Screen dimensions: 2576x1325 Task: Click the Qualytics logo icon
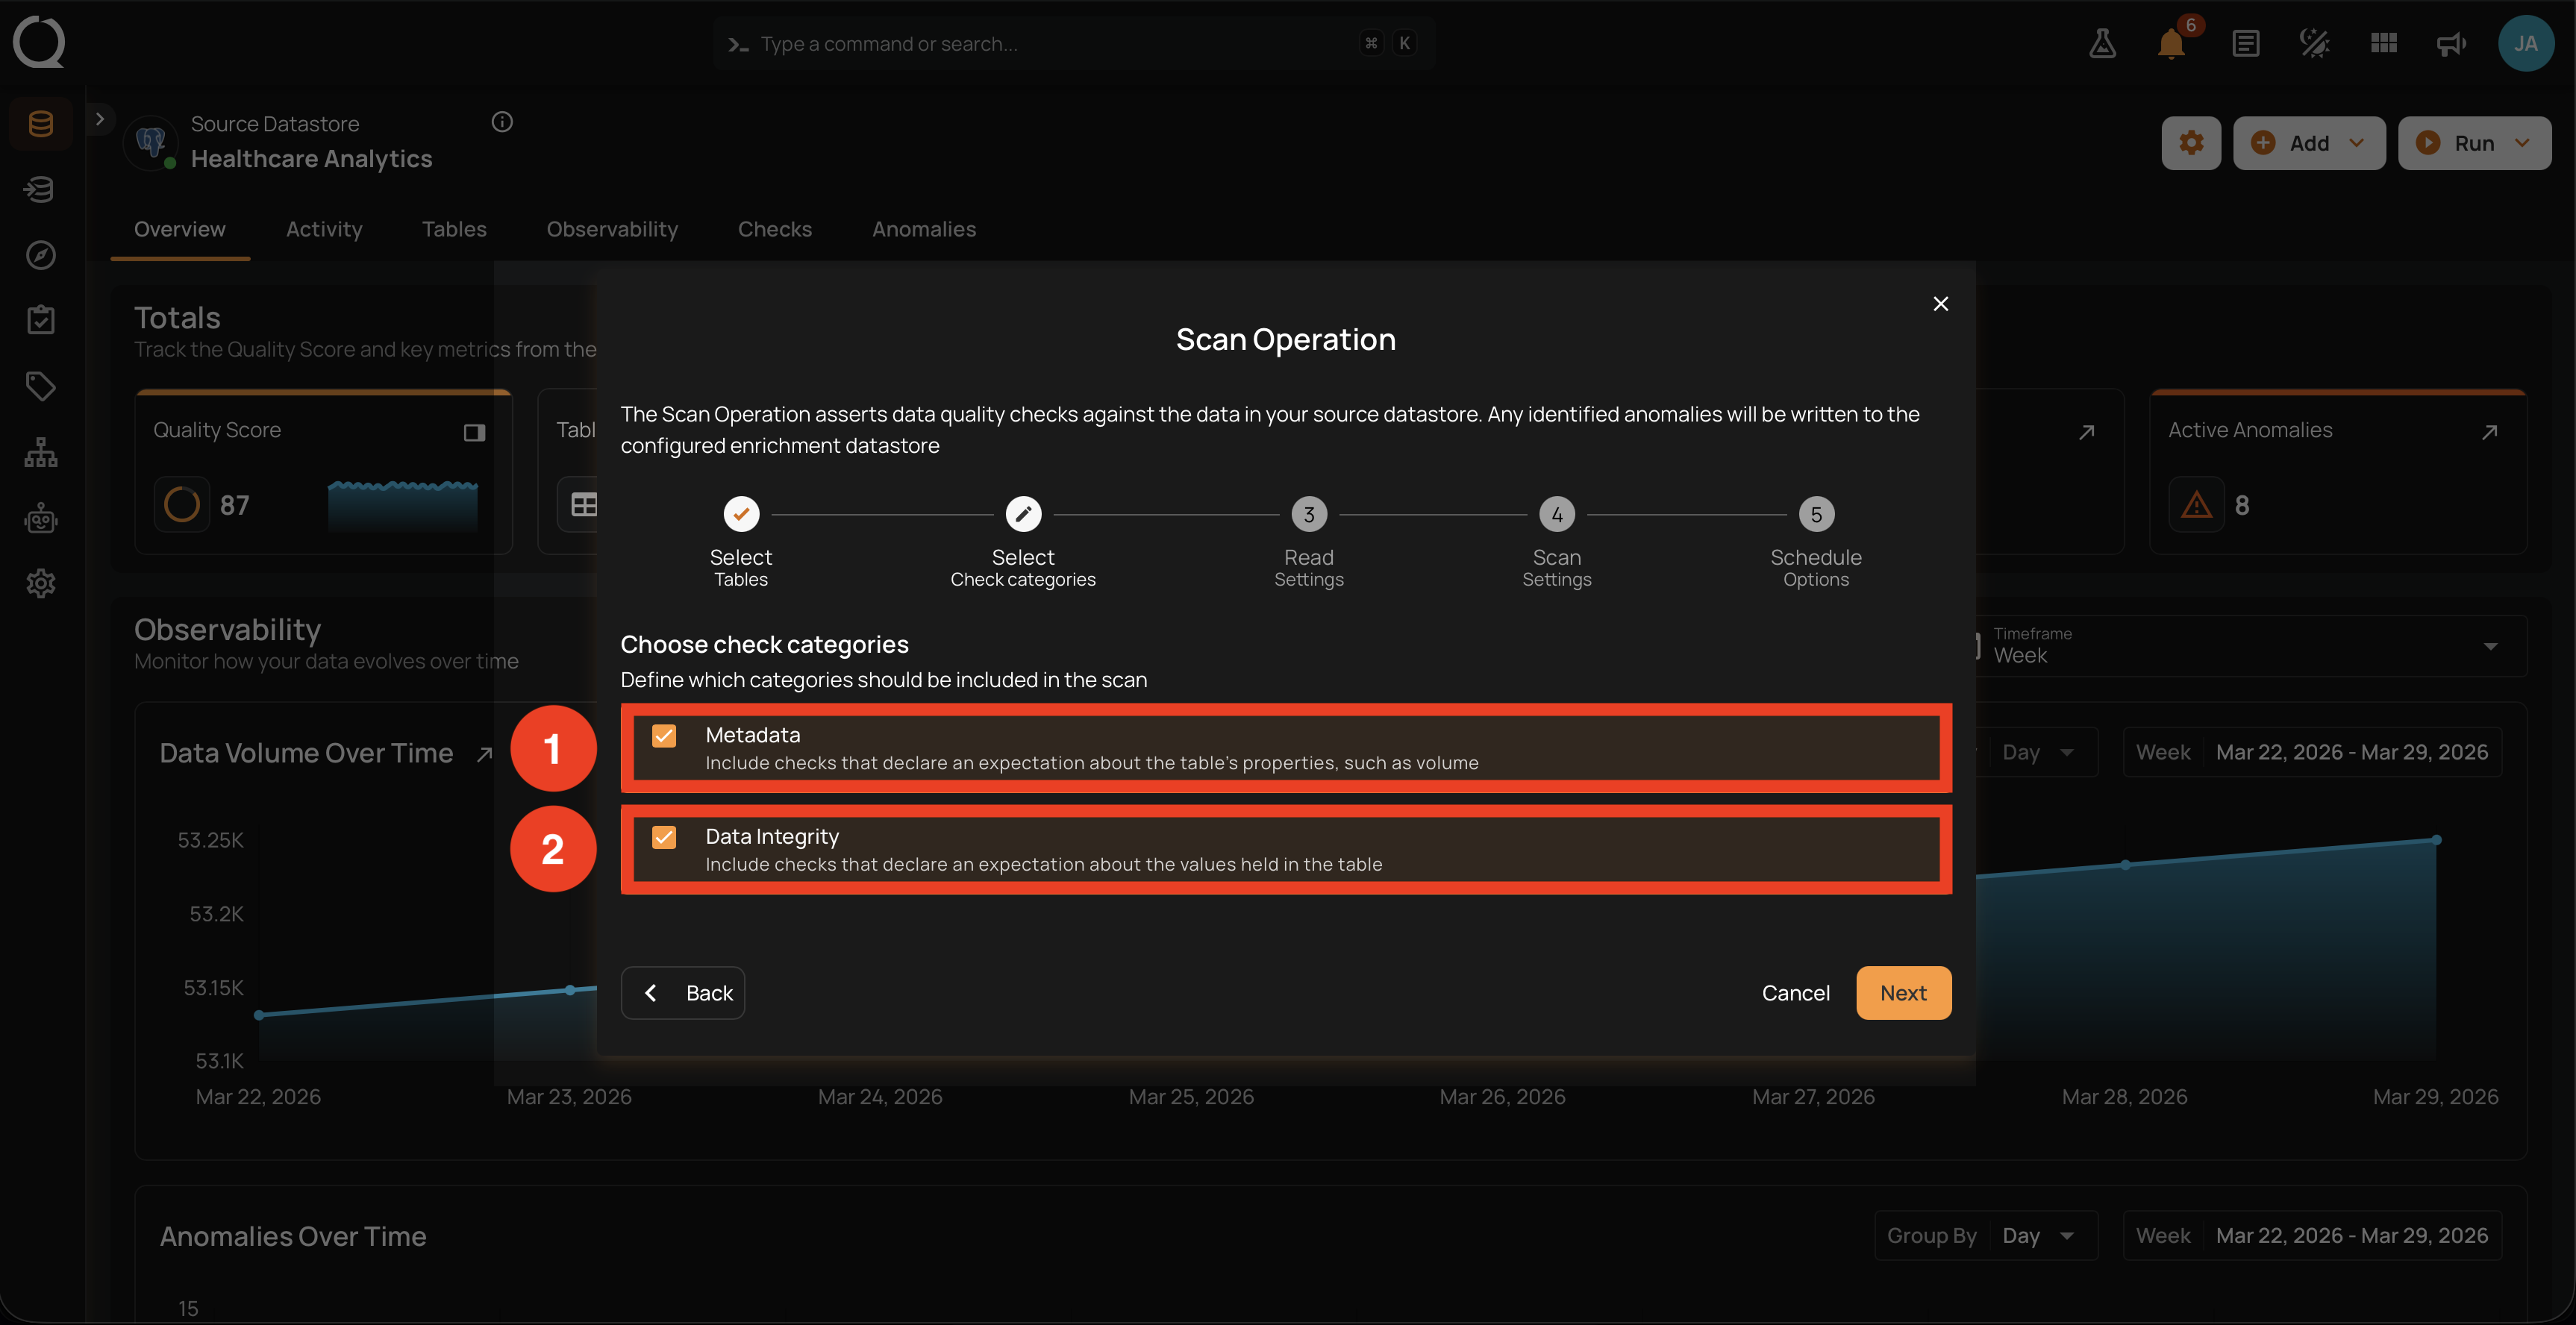coord(39,42)
